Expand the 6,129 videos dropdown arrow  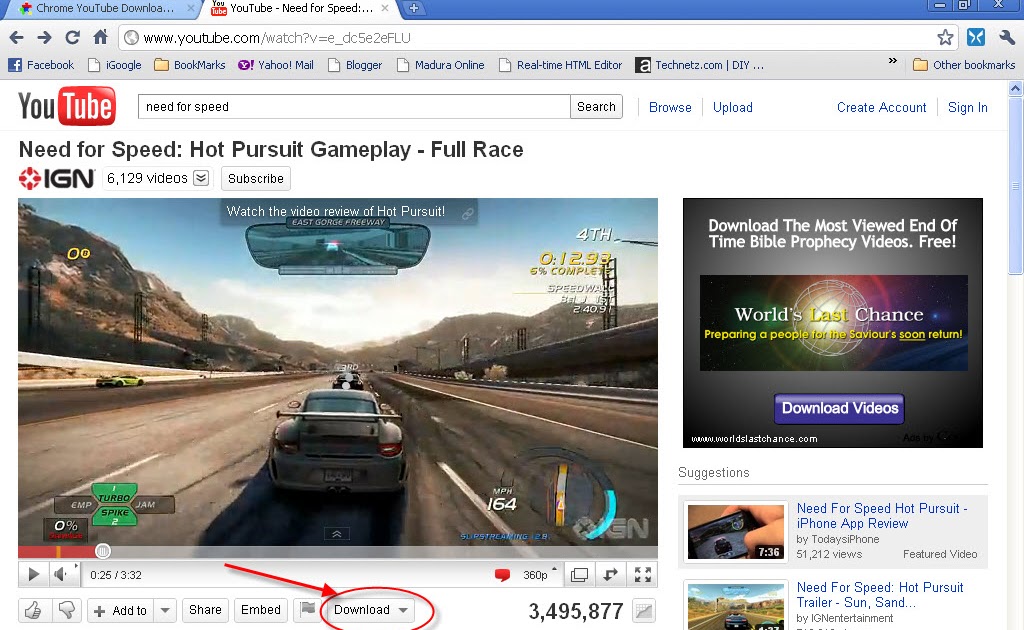tap(201, 178)
